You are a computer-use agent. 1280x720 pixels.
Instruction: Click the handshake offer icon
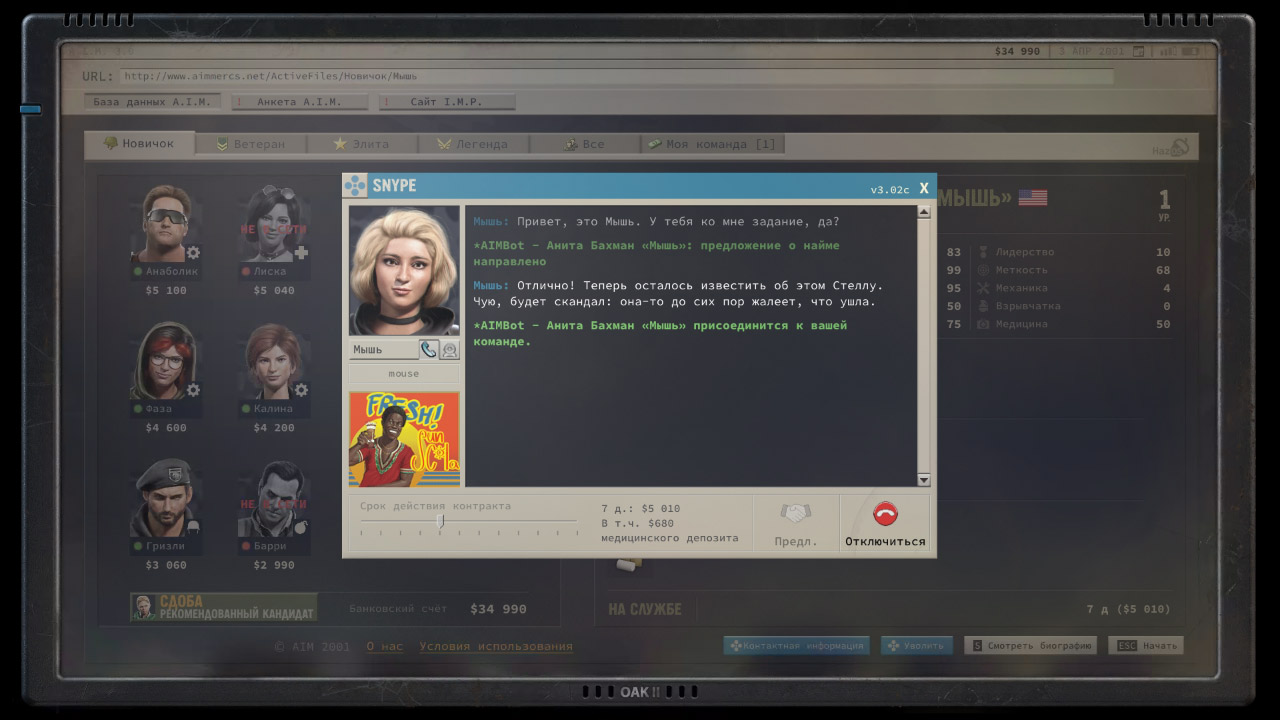796,514
